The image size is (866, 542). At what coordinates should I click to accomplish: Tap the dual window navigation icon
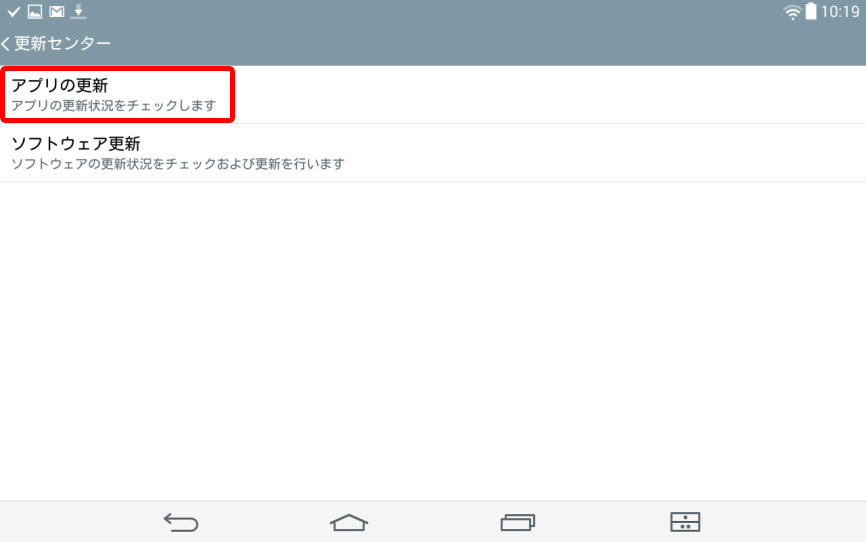tap(685, 522)
